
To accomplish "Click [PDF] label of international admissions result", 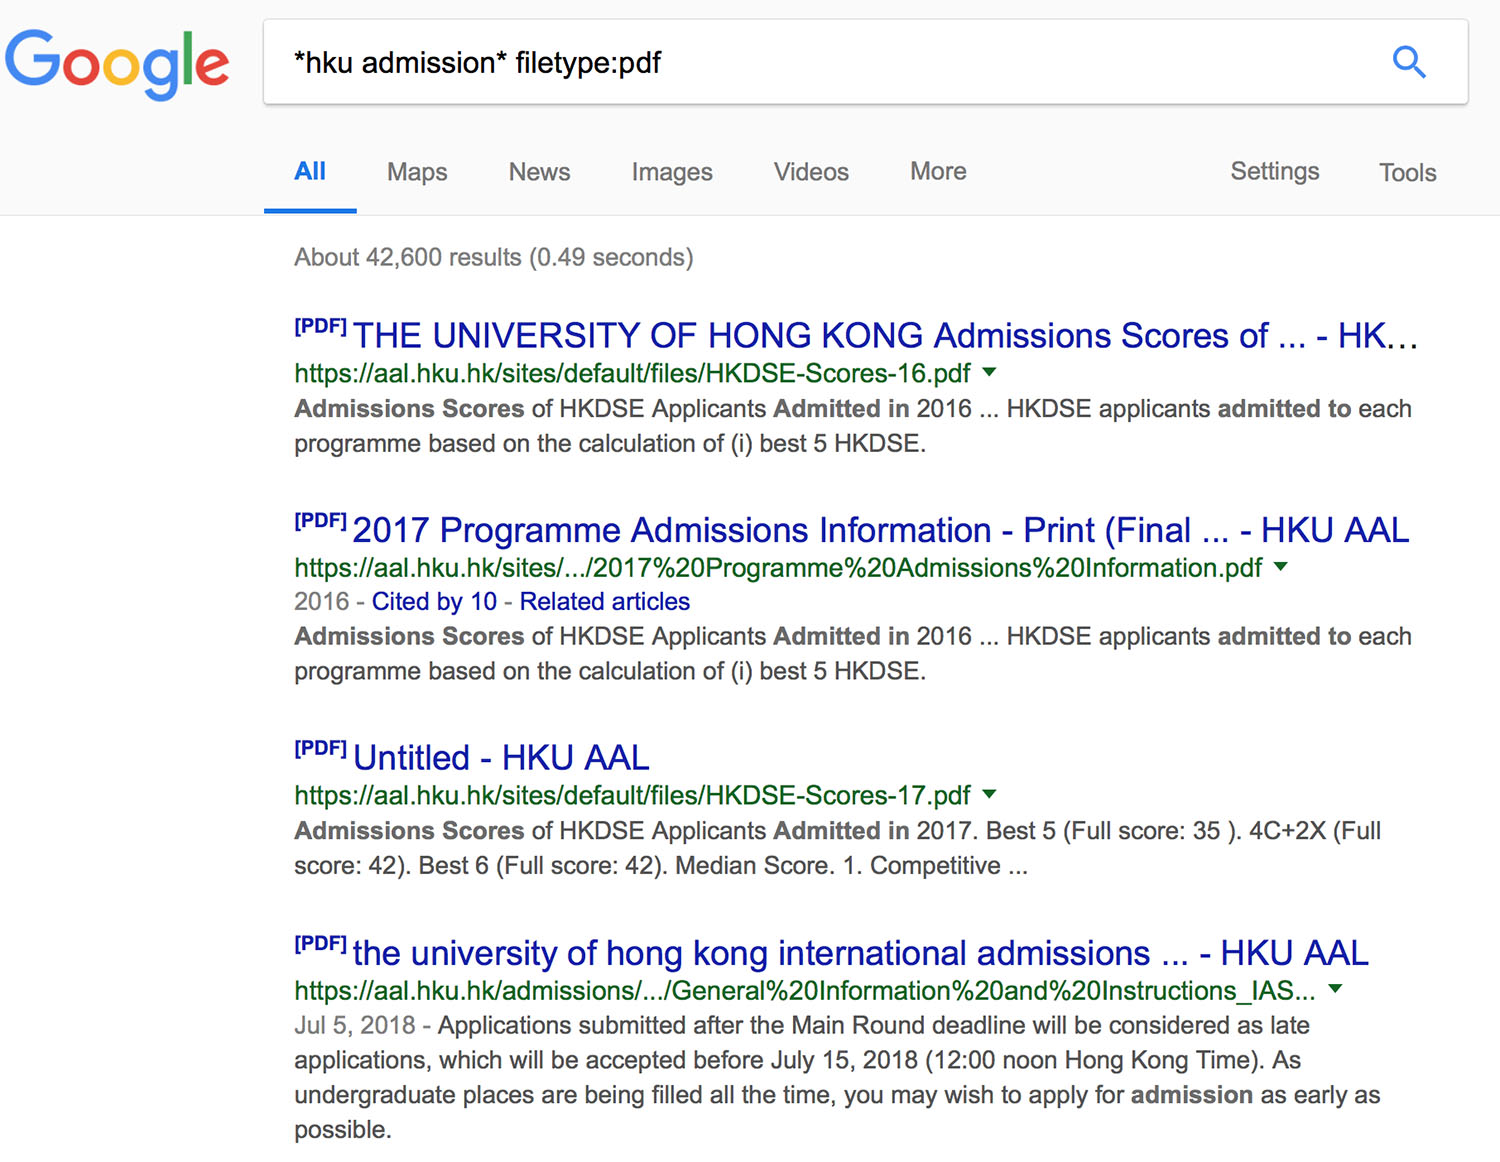I will click(x=320, y=943).
